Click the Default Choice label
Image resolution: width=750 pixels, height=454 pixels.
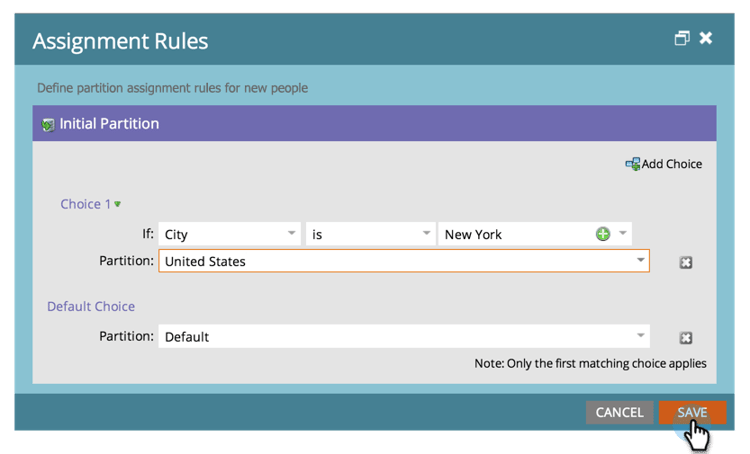tap(91, 306)
